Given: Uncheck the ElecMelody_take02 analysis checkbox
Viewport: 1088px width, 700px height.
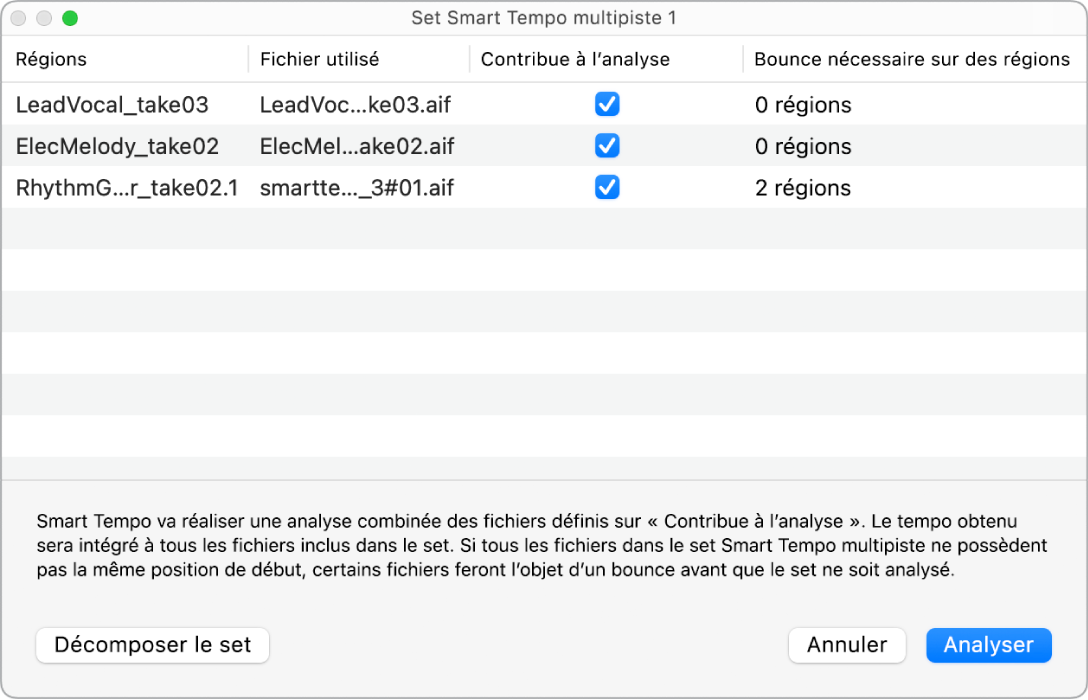Looking at the screenshot, I should (x=607, y=146).
